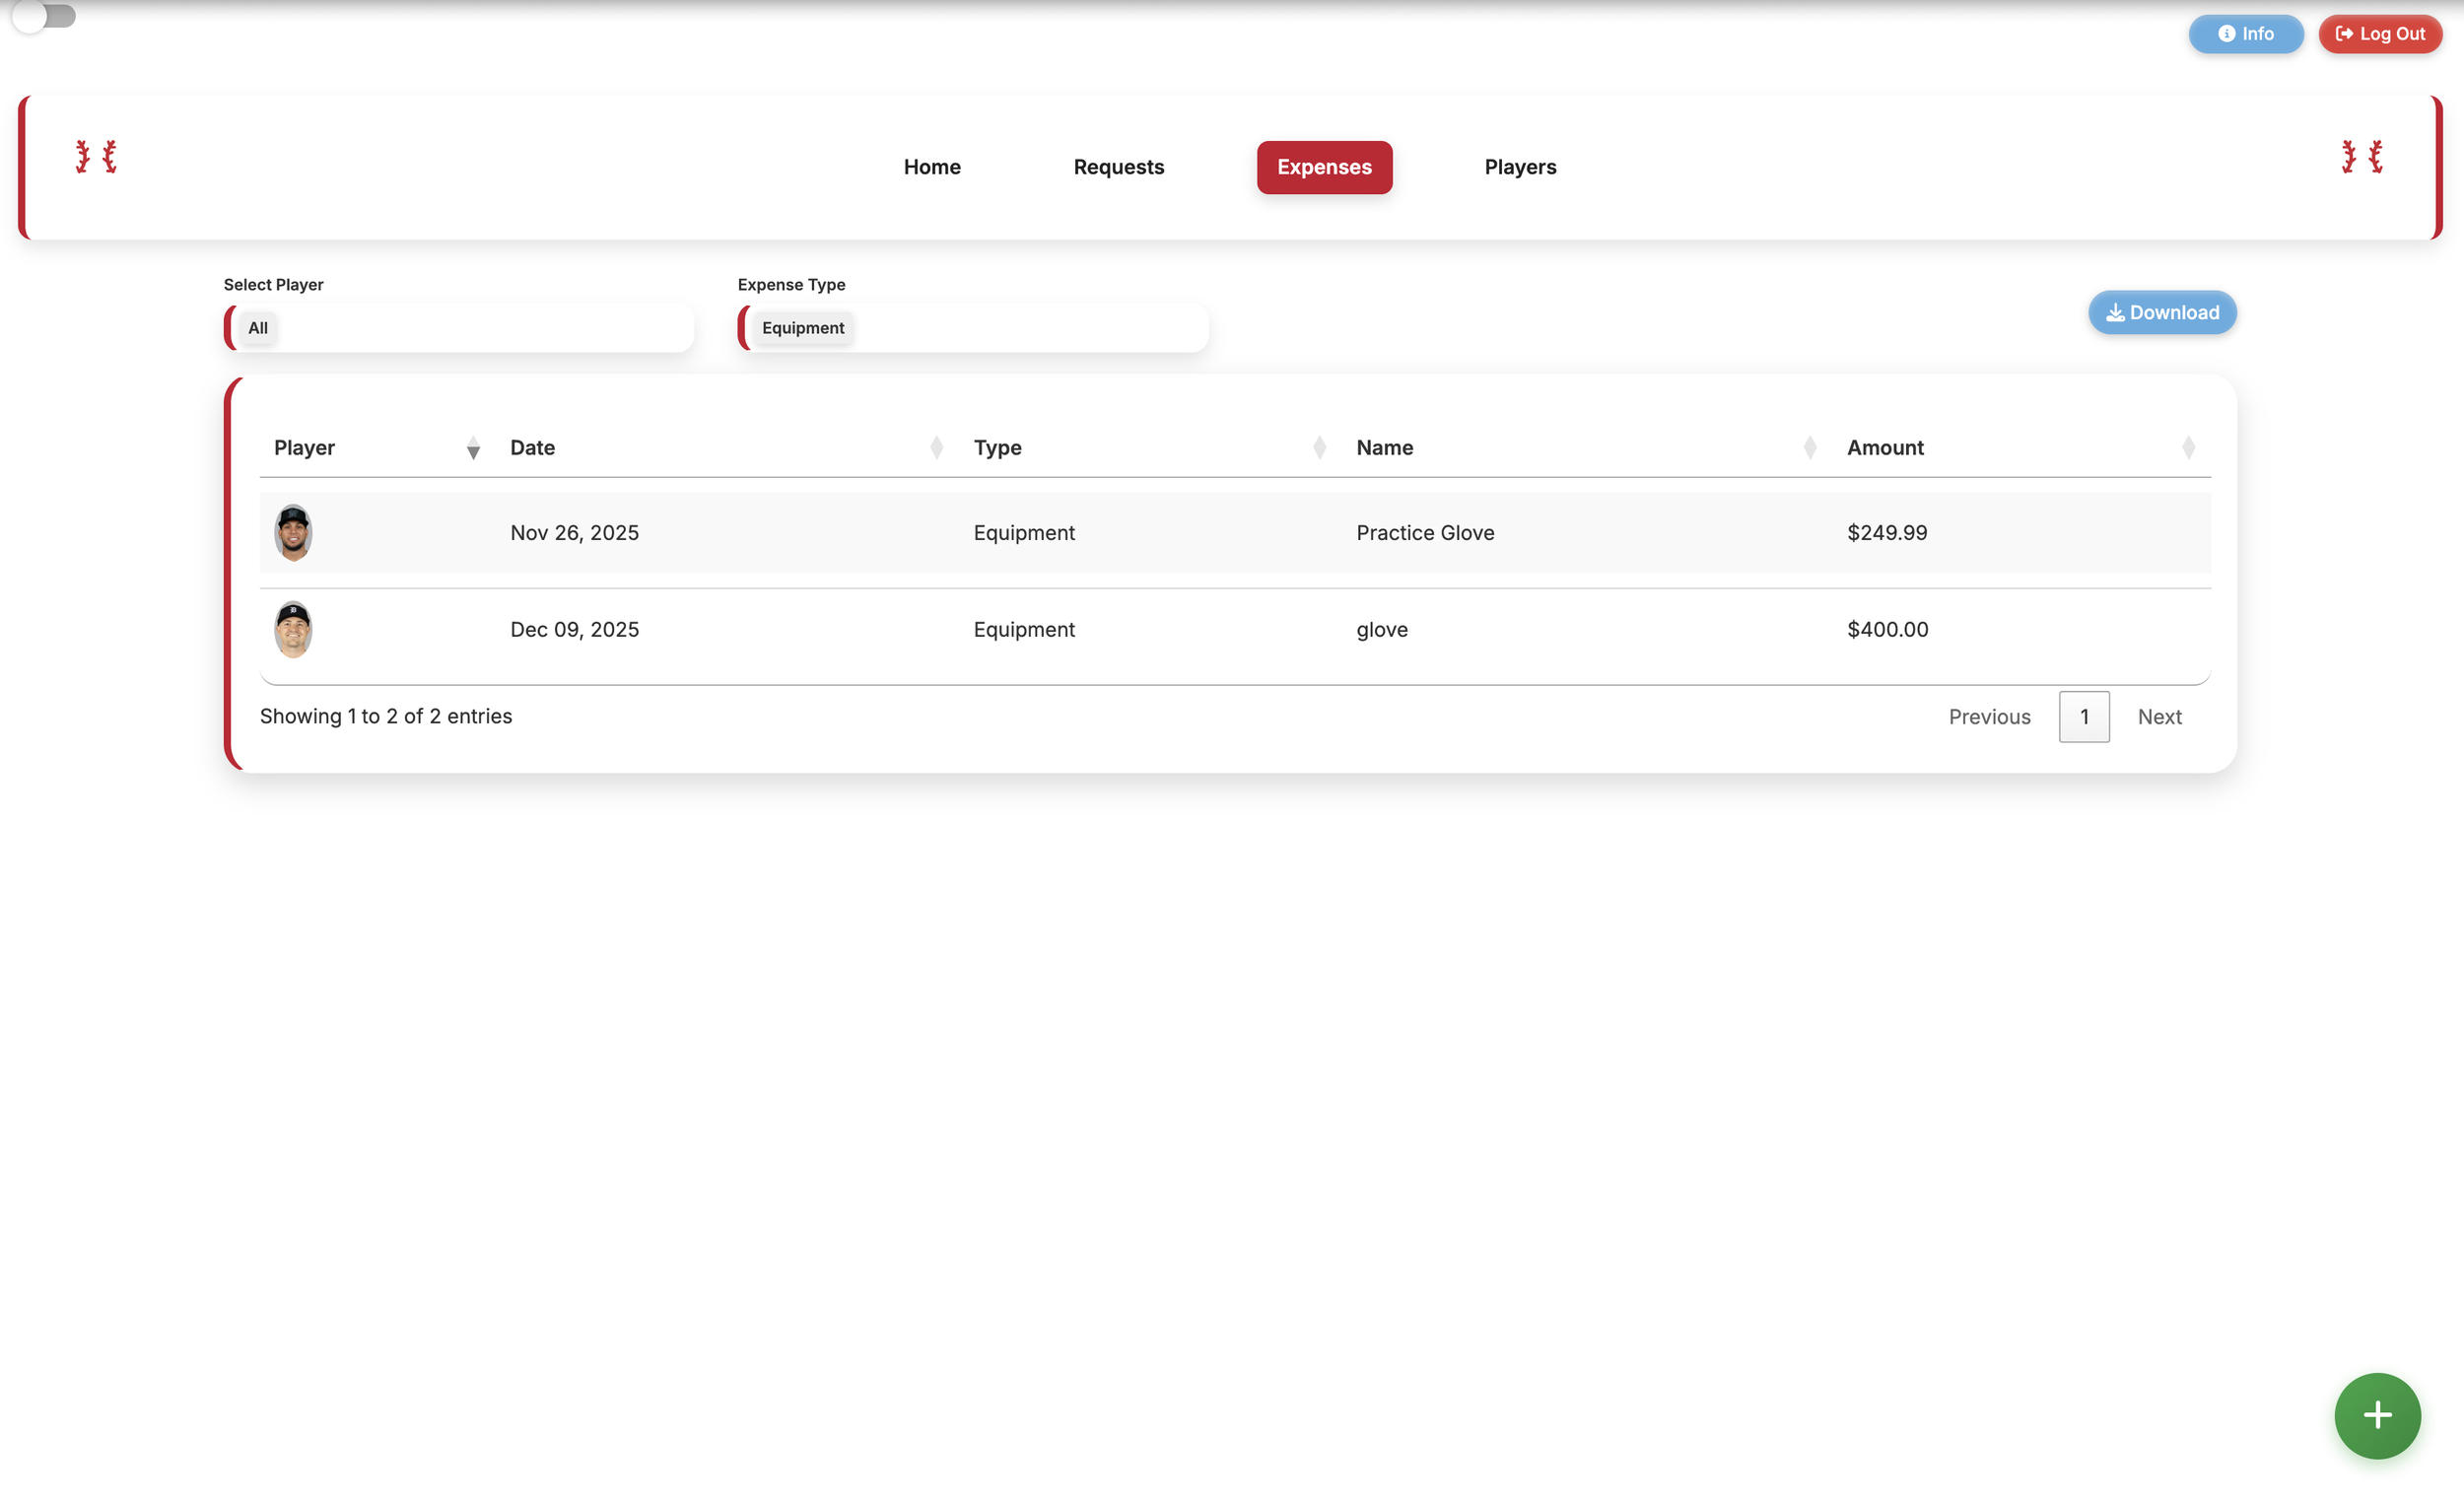Sort table by Date column arrow

point(936,448)
